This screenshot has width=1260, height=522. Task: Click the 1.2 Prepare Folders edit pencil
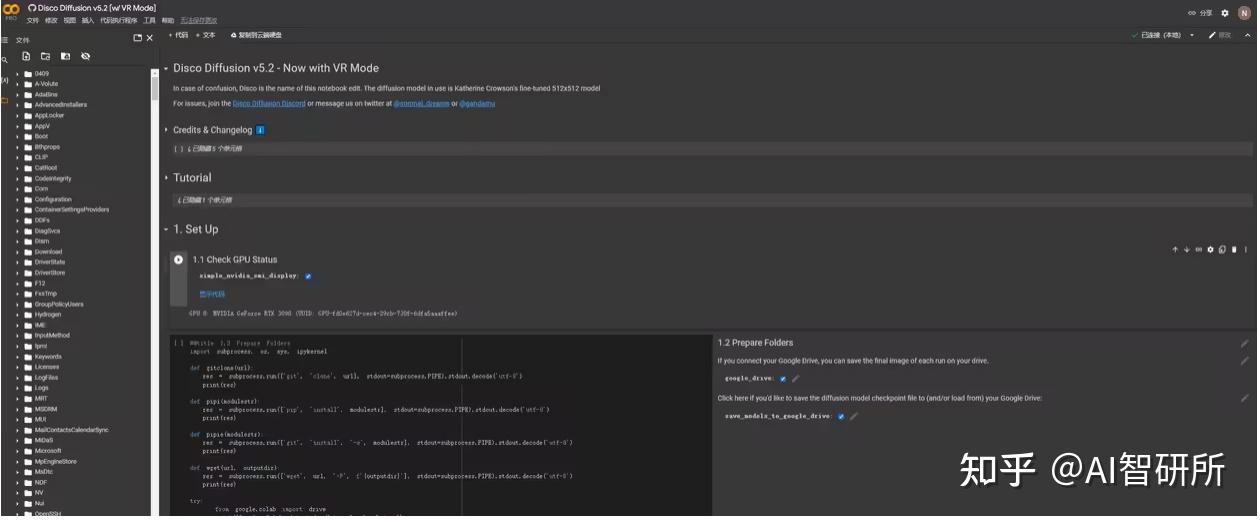pos(1245,343)
